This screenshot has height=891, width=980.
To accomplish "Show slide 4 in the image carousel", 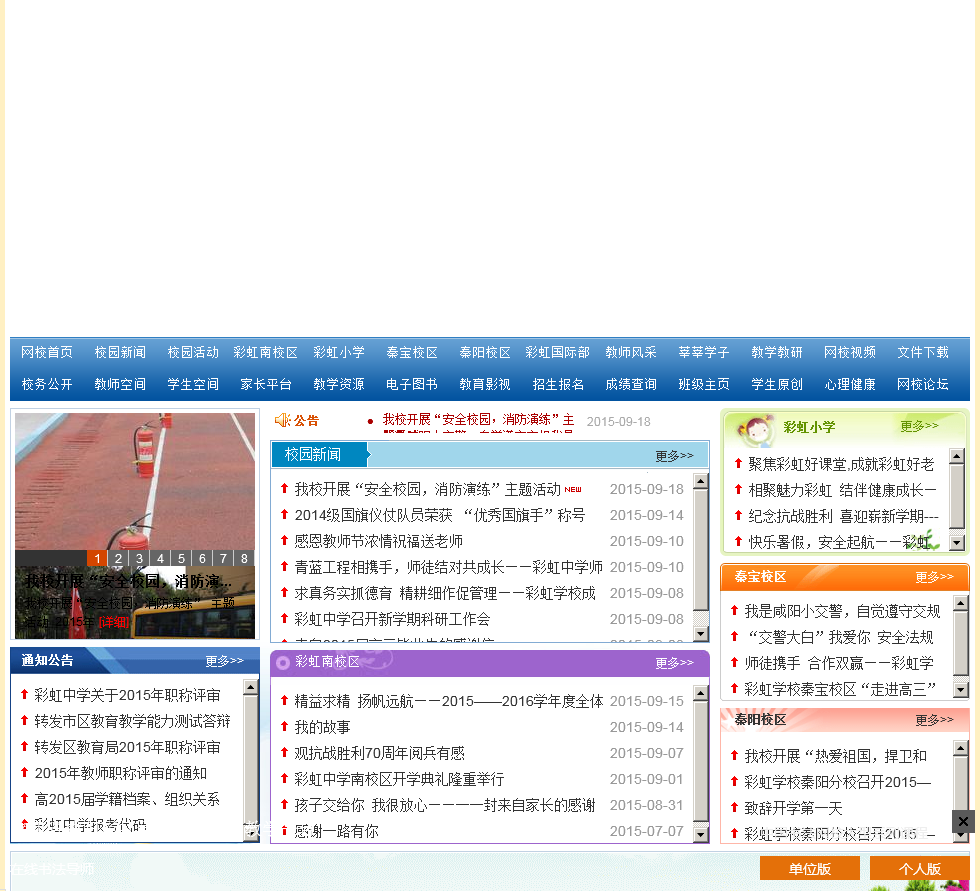I will tap(161, 558).
